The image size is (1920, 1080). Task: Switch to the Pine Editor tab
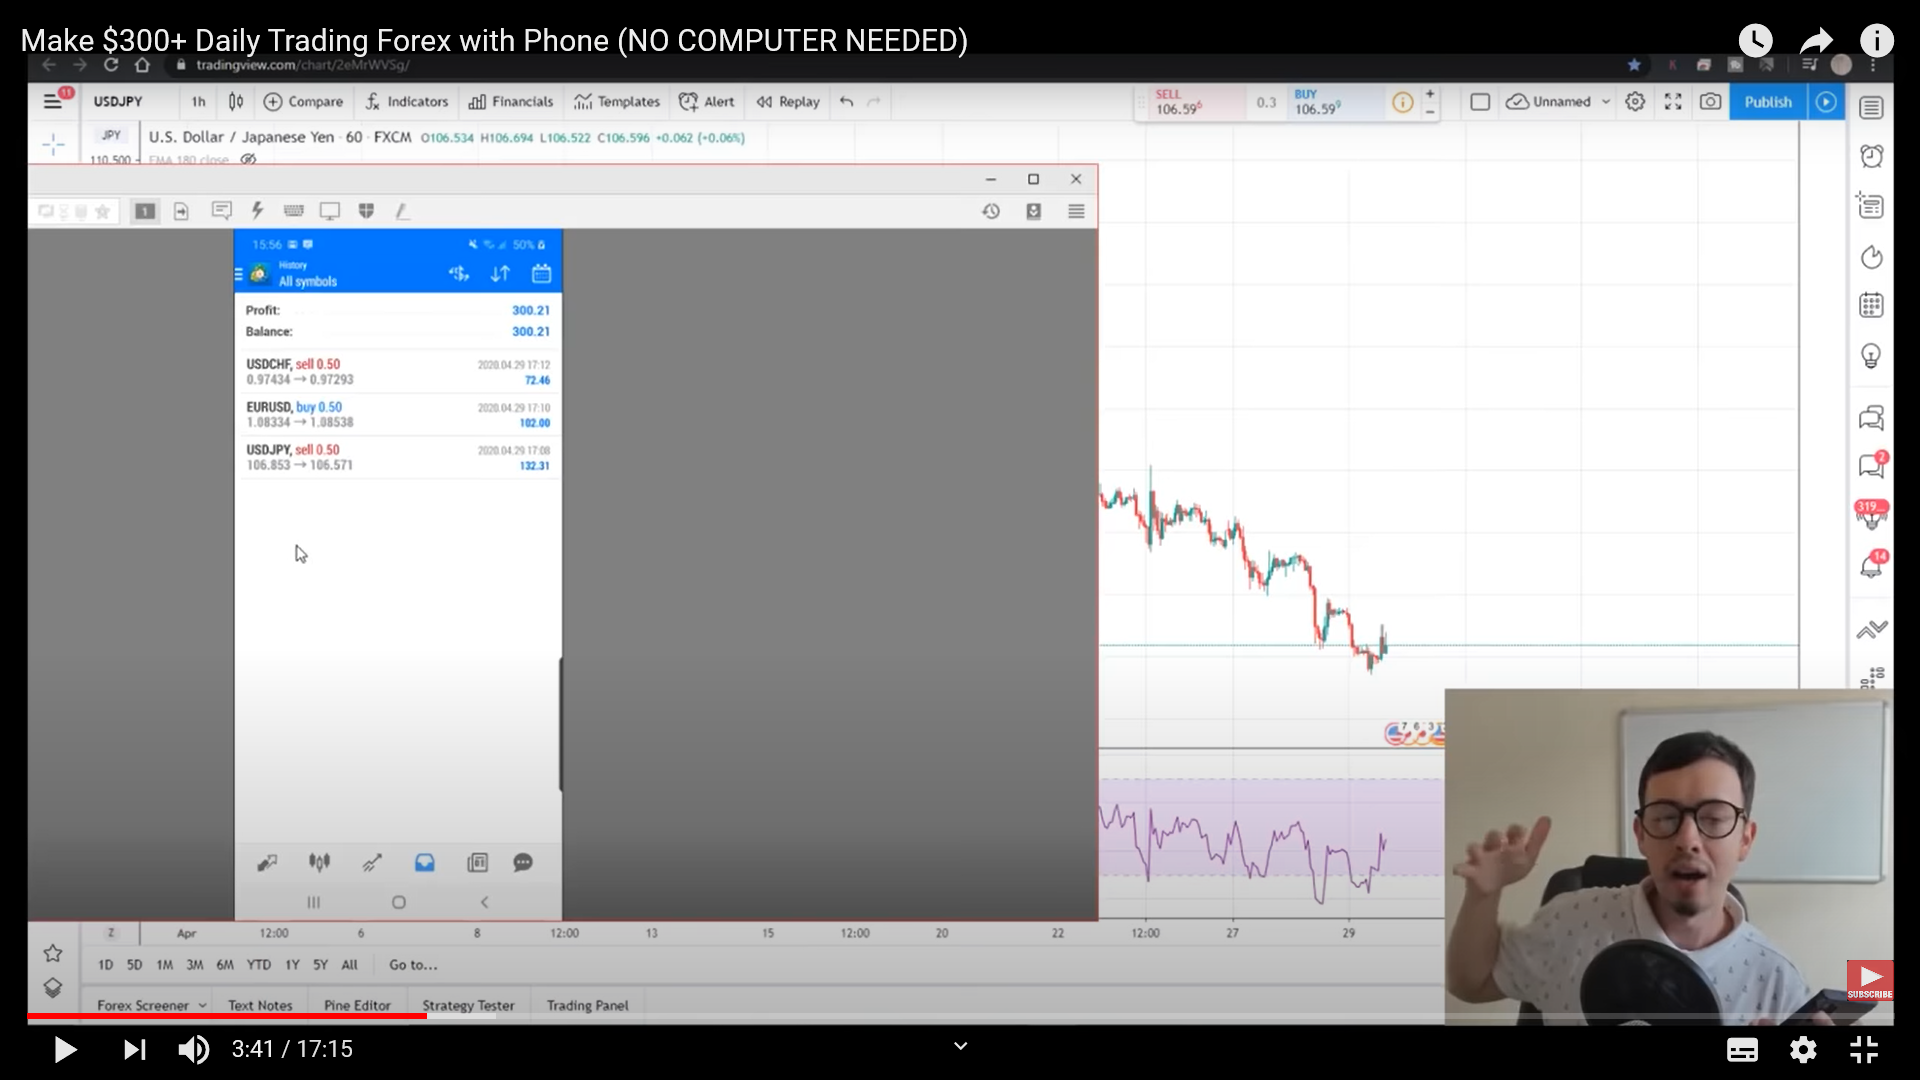357,1005
